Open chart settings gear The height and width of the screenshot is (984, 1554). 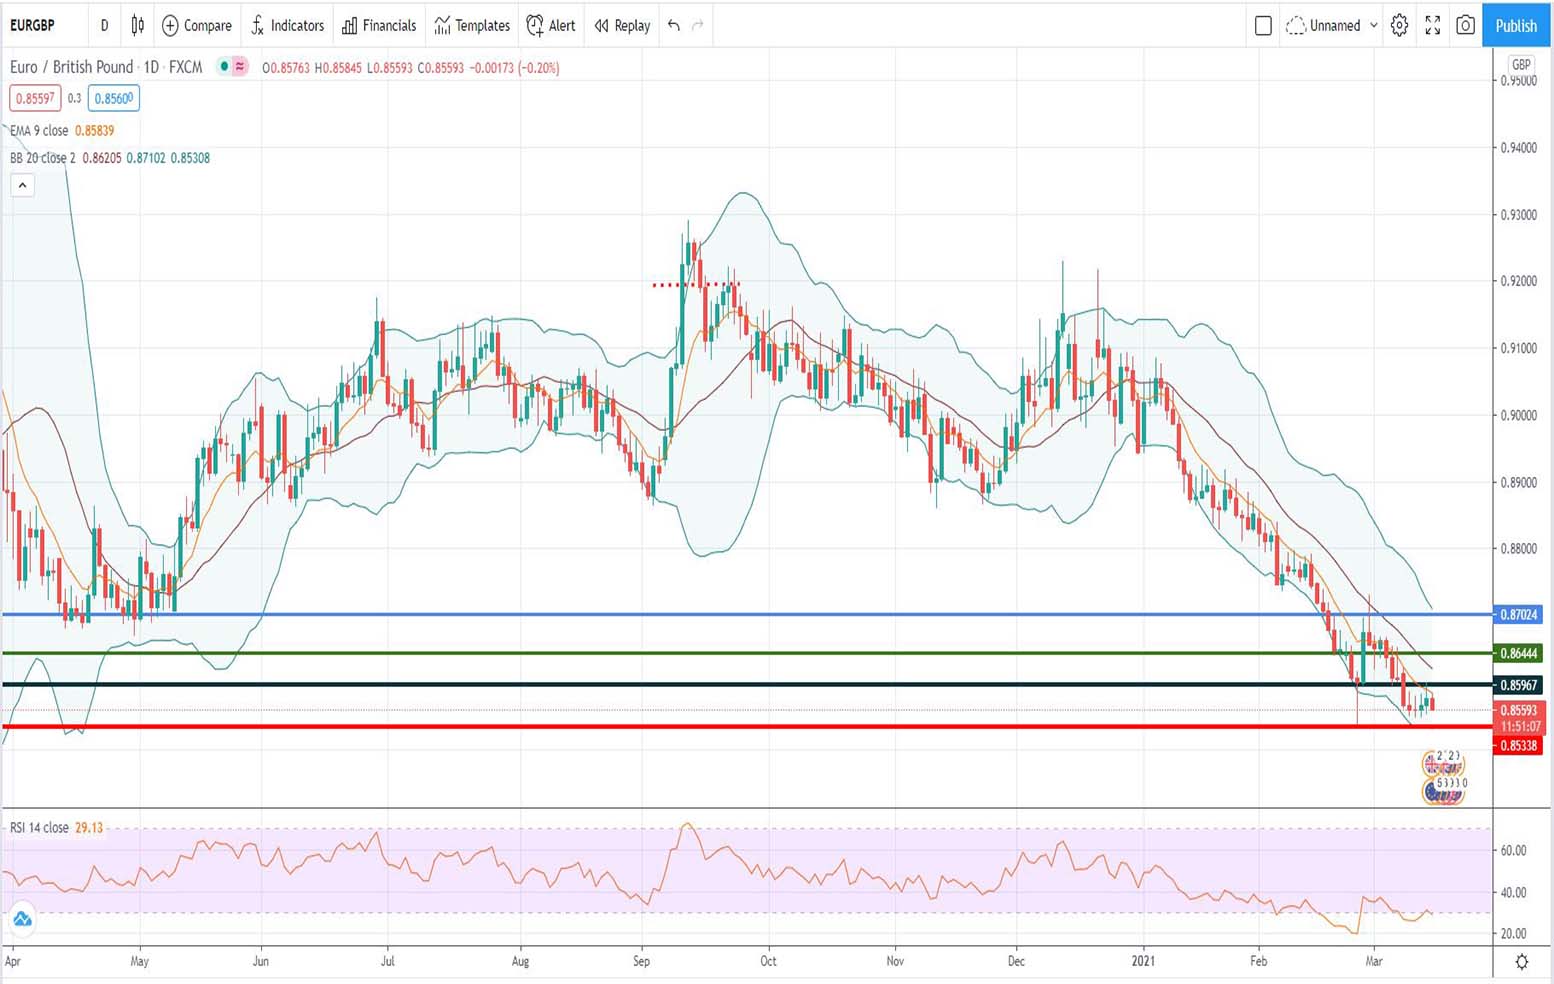click(1399, 26)
